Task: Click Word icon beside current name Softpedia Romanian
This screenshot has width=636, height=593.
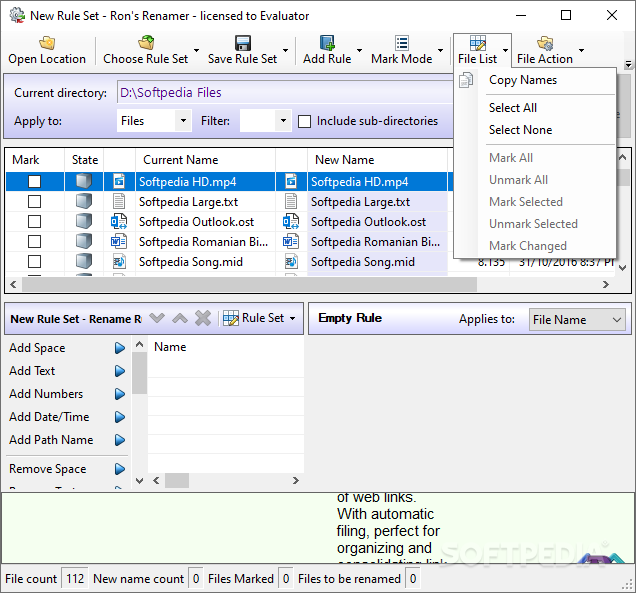Action: pos(119,242)
